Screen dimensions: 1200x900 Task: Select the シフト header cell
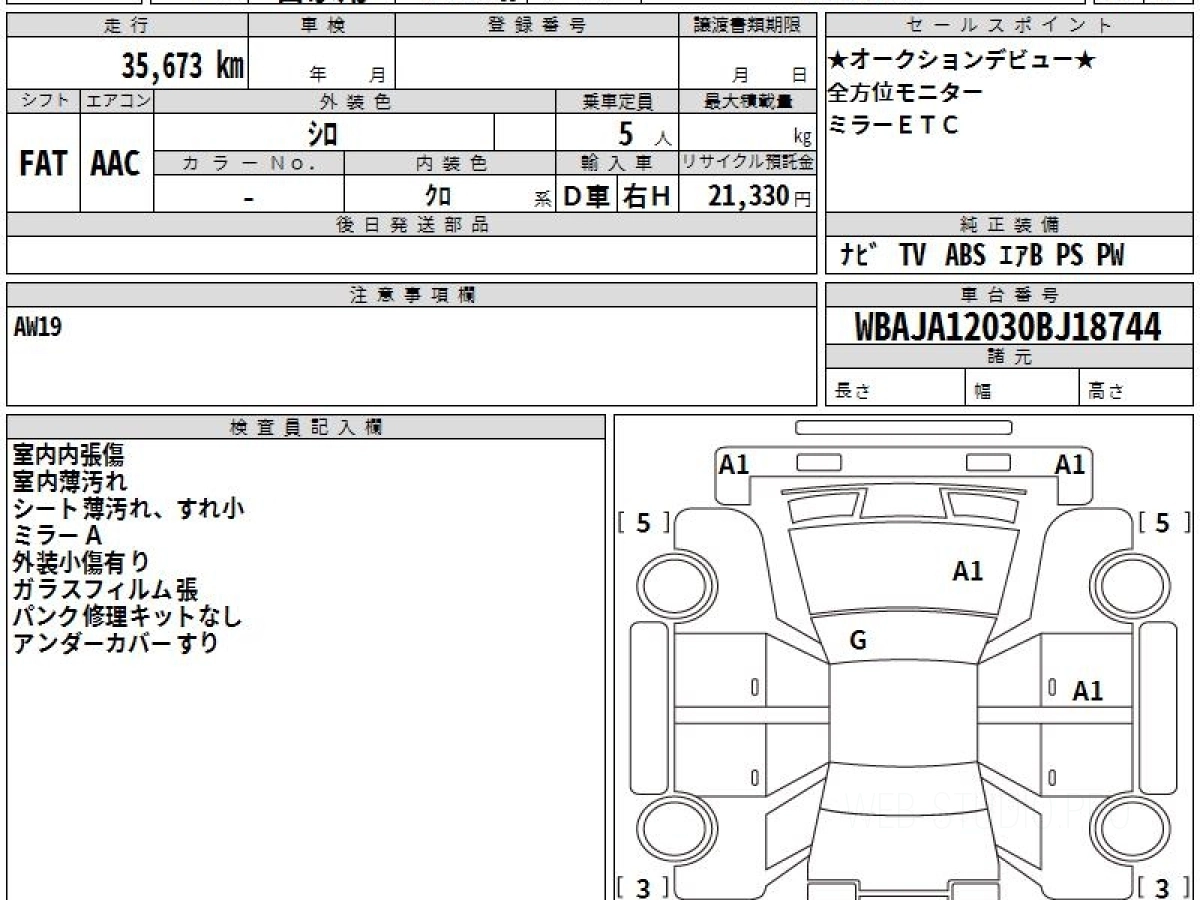(x=43, y=101)
